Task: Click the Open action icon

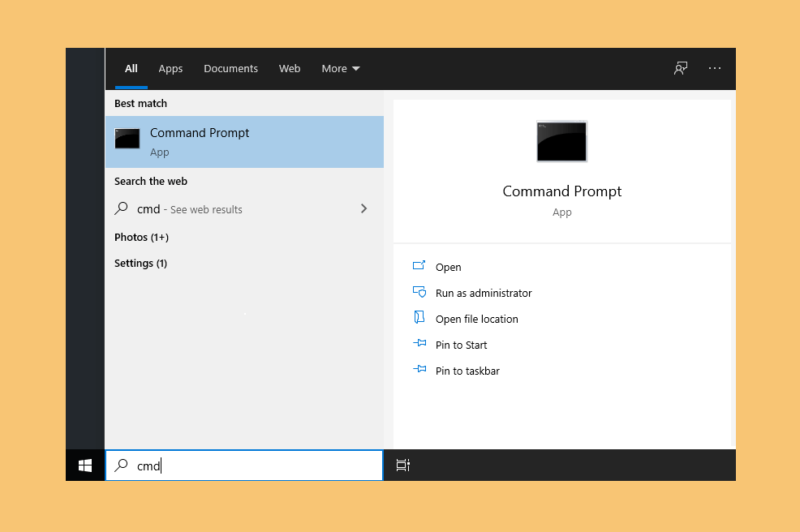Action: point(419,265)
